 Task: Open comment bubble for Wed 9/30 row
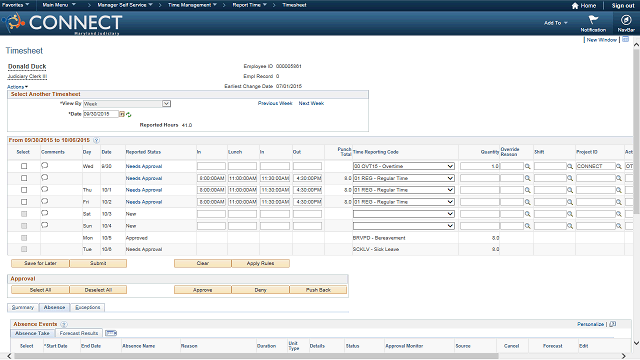44,165
